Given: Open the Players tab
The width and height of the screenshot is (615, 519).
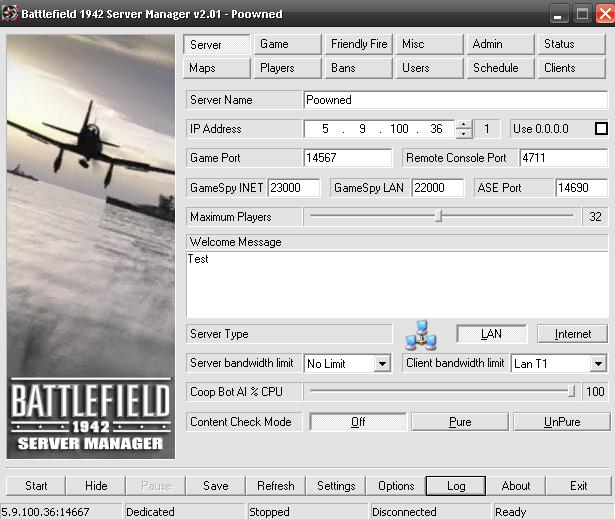Looking at the screenshot, I should click(x=287, y=68).
